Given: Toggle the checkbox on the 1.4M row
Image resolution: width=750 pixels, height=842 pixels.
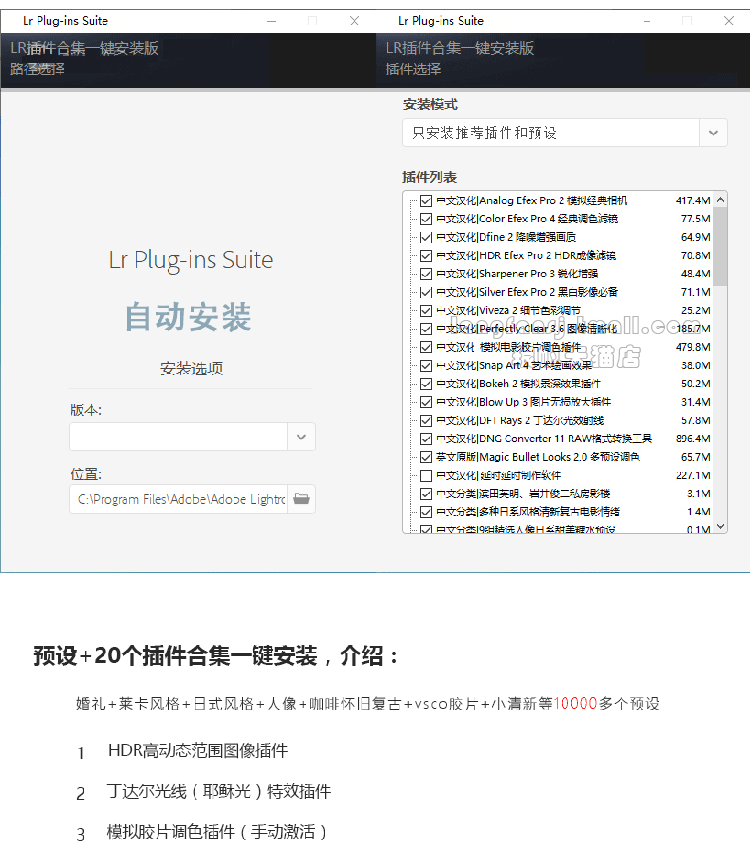Looking at the screenshot, I should pos(426,512).
